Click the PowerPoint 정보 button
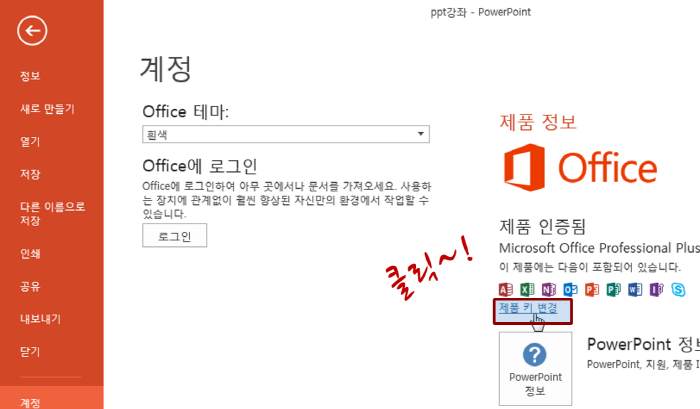This screenshot has height=409, width=700. point(535,369)
